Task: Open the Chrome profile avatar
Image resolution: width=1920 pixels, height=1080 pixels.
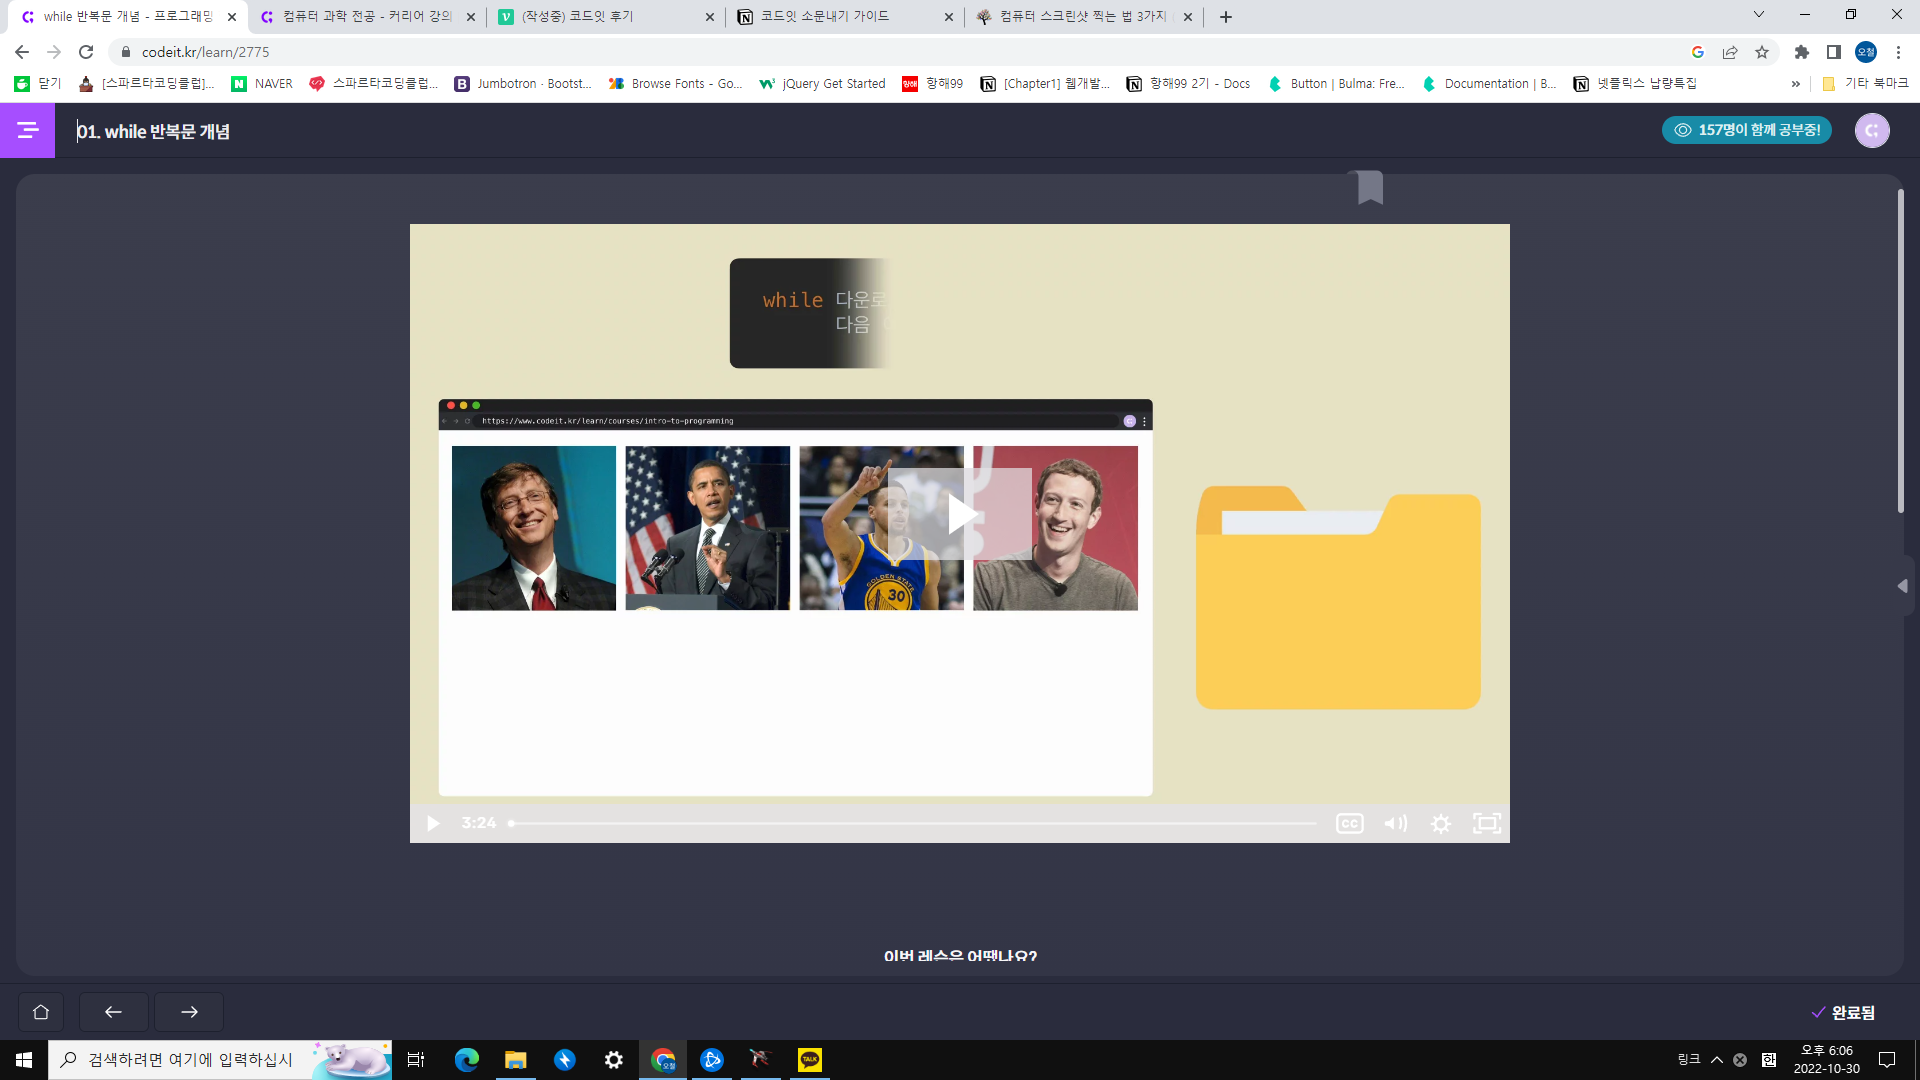Action: point(1866,52)
